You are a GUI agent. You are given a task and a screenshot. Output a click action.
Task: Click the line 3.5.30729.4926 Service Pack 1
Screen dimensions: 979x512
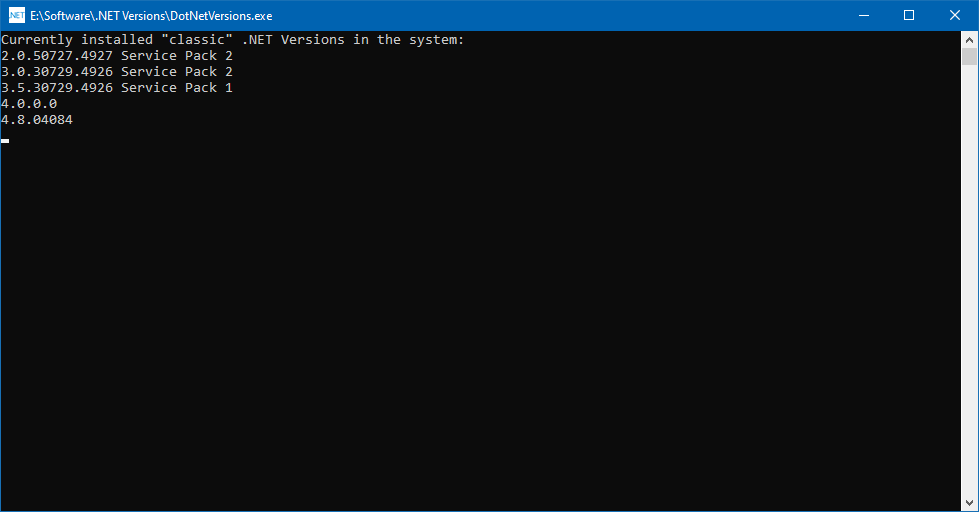point(117,88)
